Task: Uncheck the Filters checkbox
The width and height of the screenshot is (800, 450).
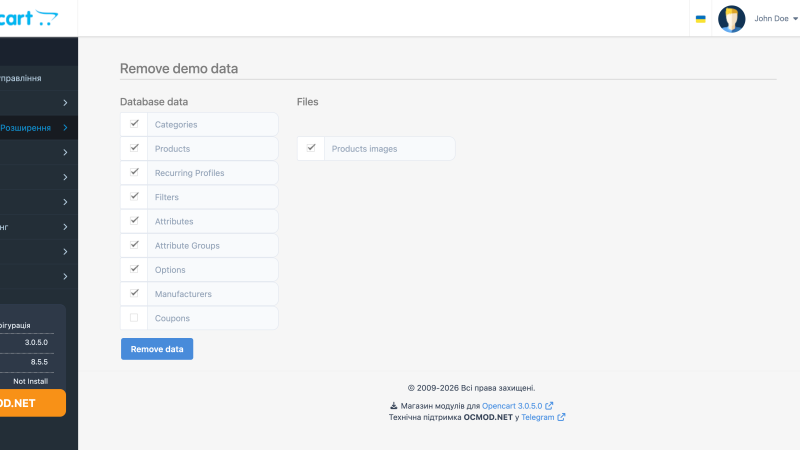Action: tap(134, 196)
